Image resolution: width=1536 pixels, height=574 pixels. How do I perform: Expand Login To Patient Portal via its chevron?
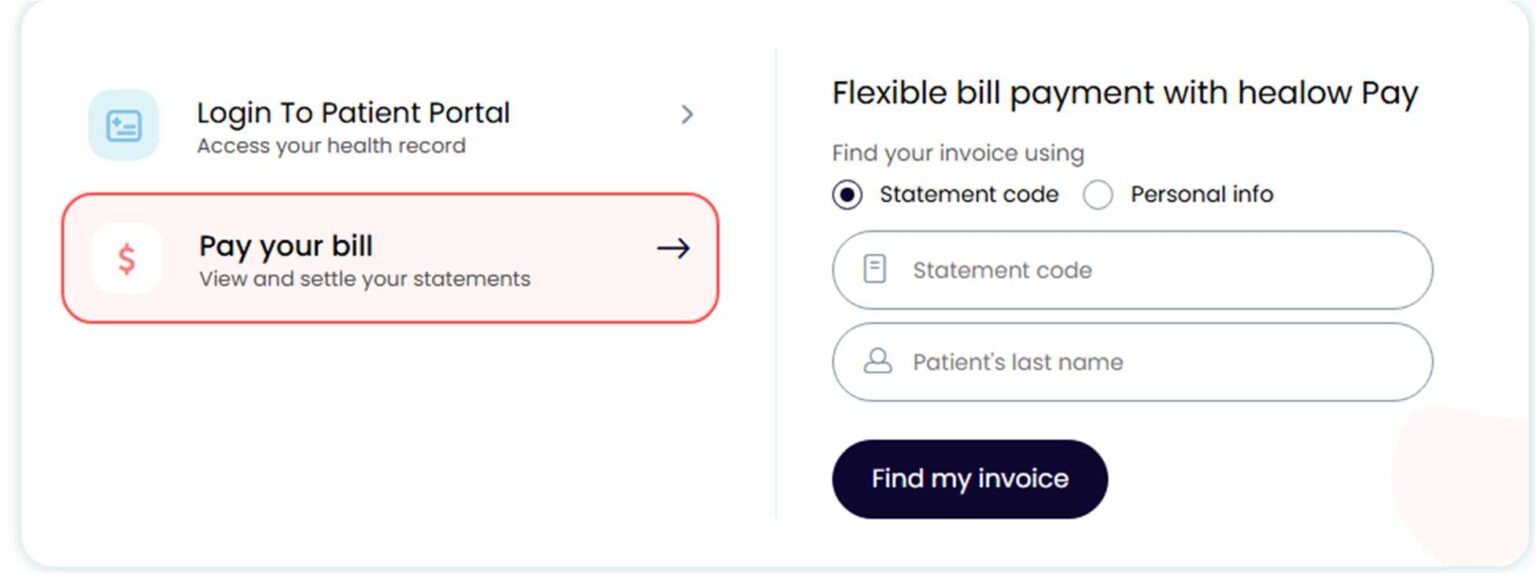tap(687, 115)
